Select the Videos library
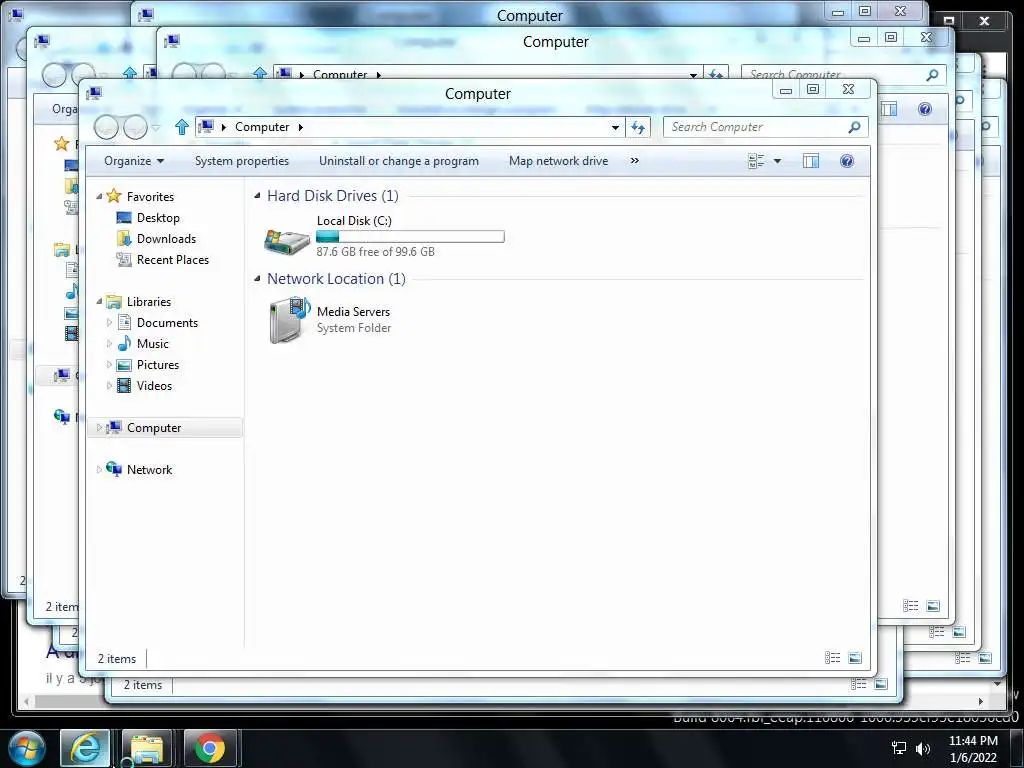Image resolution: width=1024 pixels, height=768 pixels. (154, 386)
